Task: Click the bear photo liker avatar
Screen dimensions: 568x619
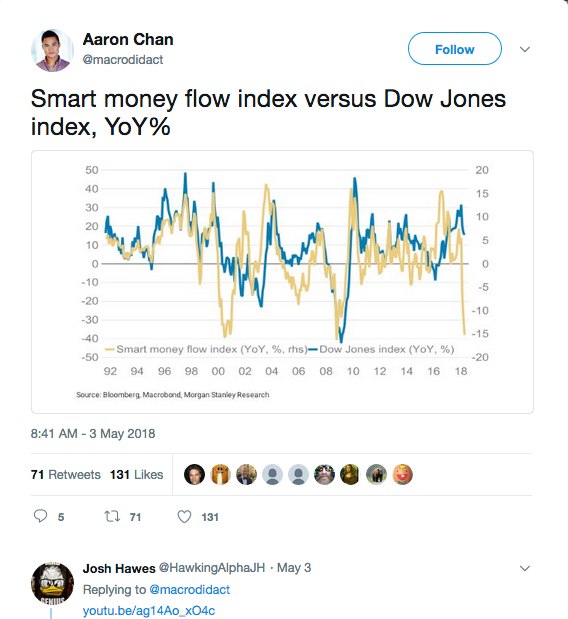Action: 376,474
